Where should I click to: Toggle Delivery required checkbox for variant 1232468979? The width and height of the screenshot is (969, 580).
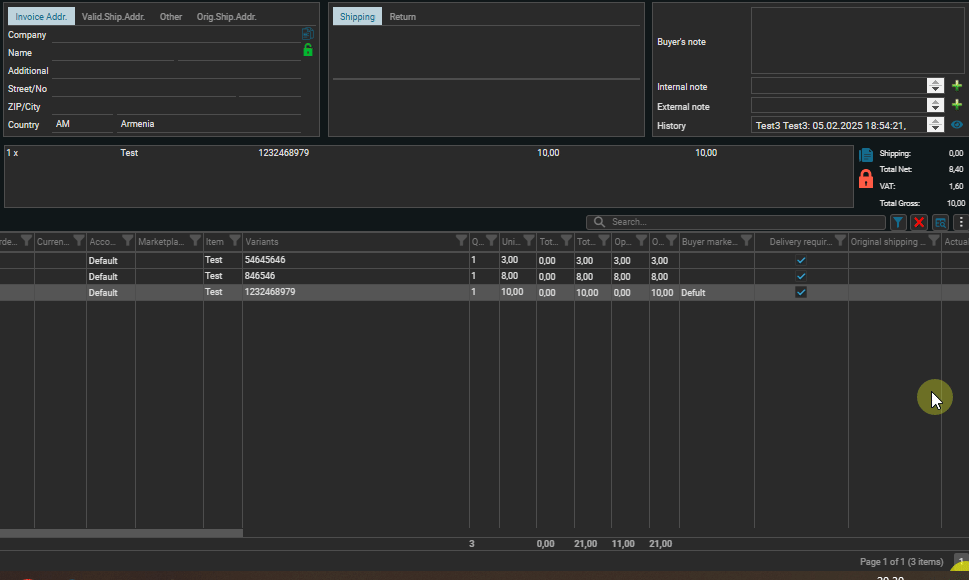[801, 293]
